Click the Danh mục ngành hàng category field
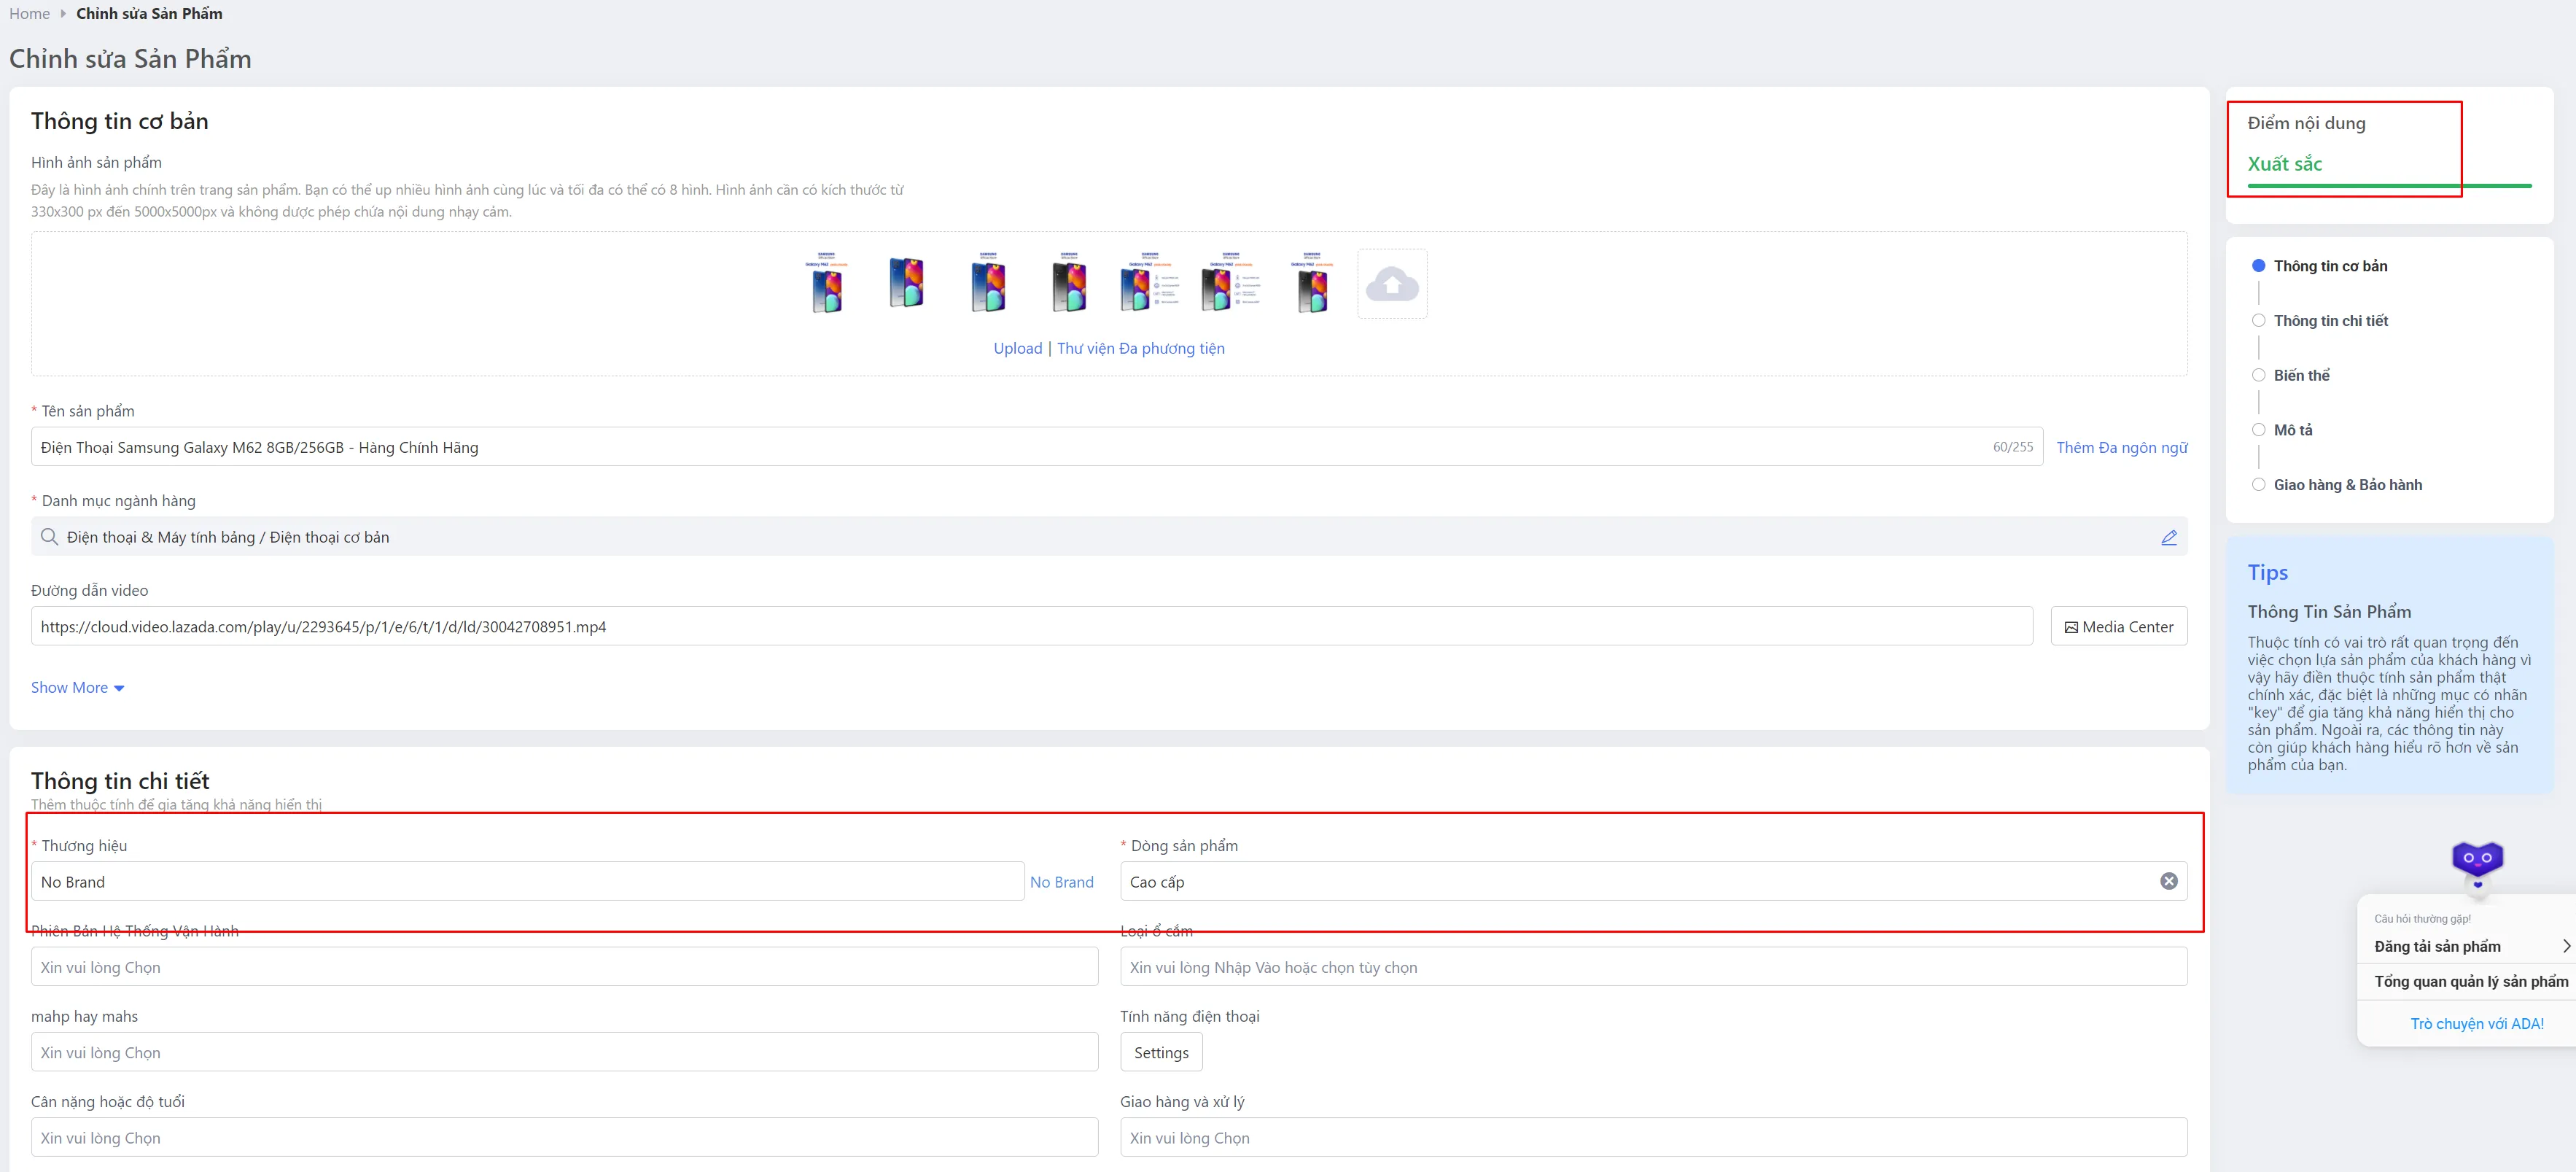This screenshot has height=1172, width=2576. click(1109, 536)
